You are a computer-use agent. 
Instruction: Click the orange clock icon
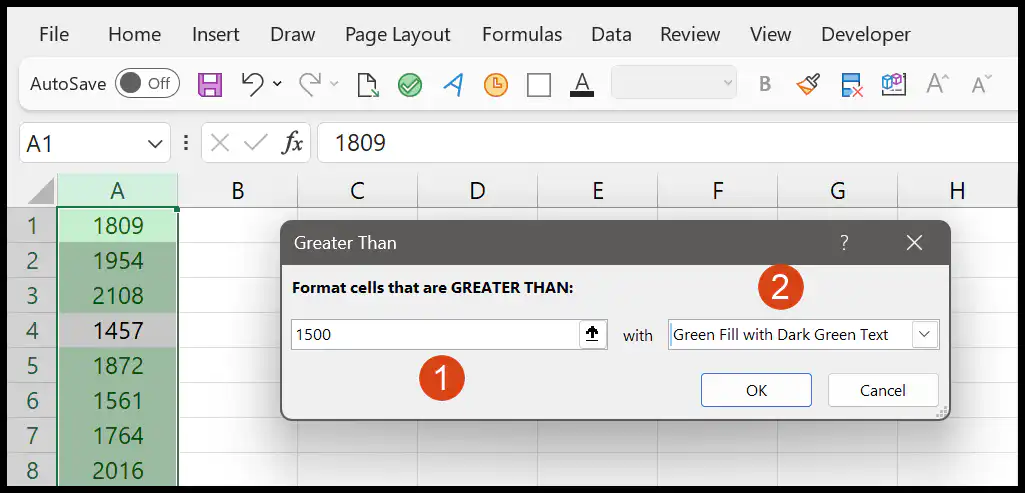(x=496, y=85)
